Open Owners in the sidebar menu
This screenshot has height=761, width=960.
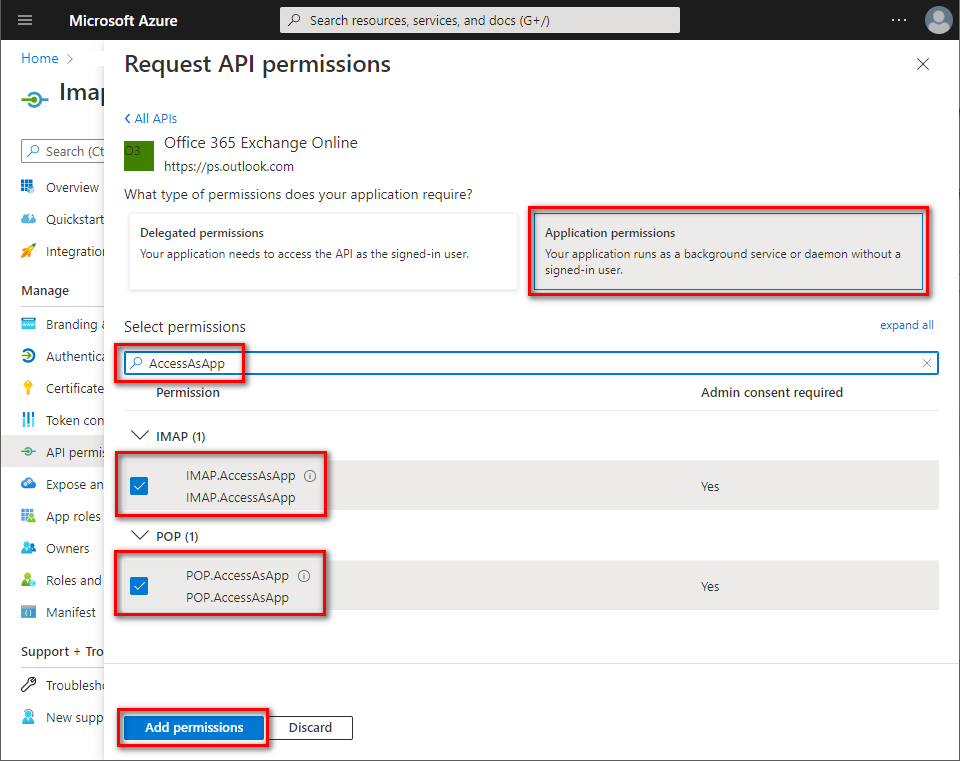pyautogui.click(x=67, y=549)
